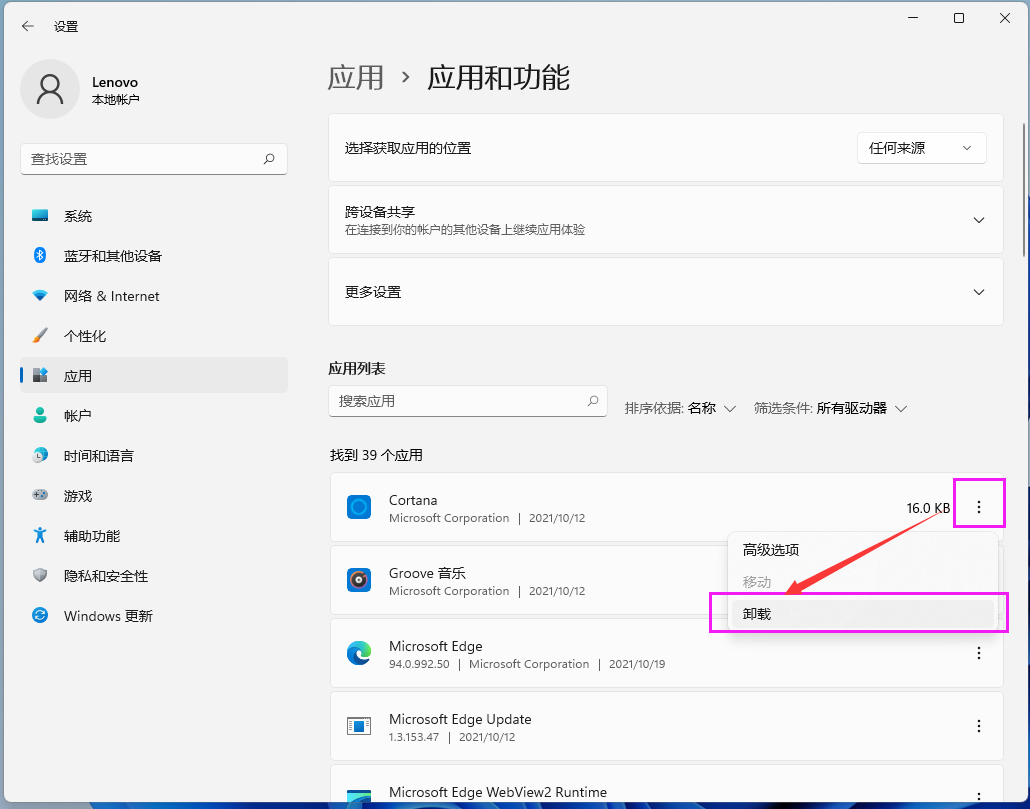Open the Sort by: Name (排序依据: 名称) dropdown
Image resolution: width=1030 pixels, height=809 pixels.
point(680,408)
